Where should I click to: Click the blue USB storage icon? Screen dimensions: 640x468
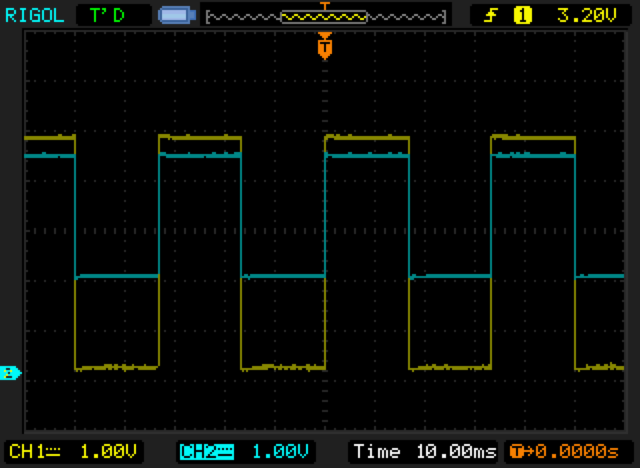[x=177, y=16]
